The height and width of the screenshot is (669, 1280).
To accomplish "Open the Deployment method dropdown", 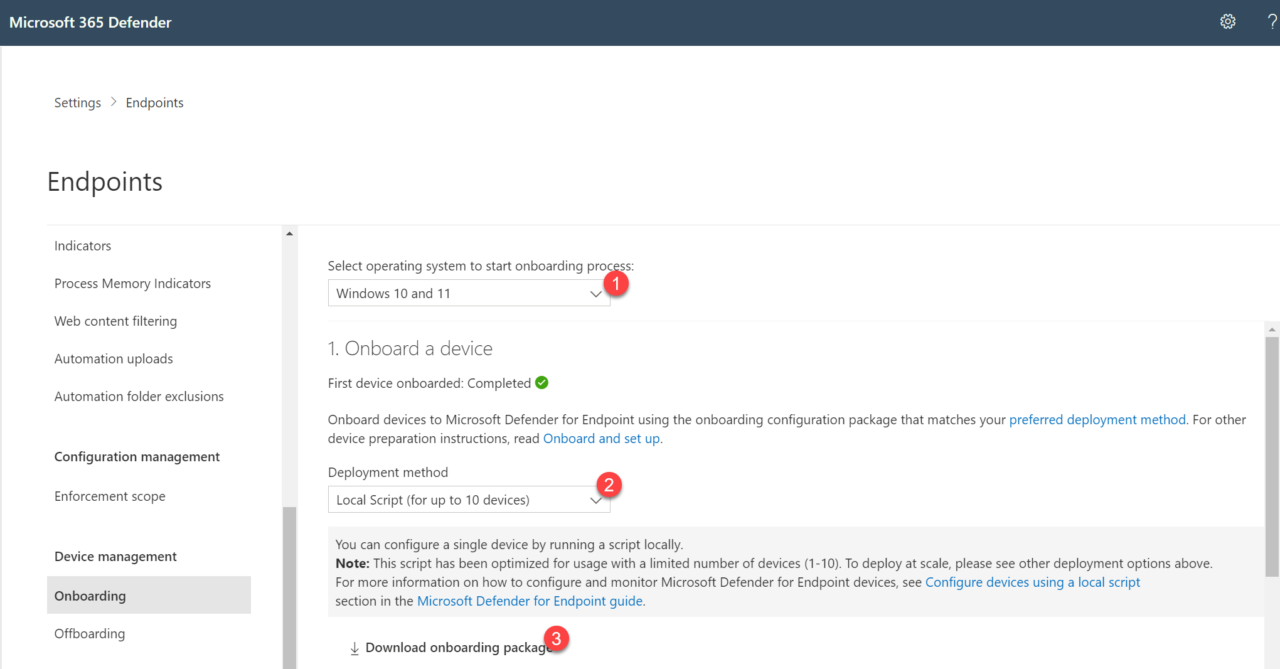I will [x=469, y=499].
